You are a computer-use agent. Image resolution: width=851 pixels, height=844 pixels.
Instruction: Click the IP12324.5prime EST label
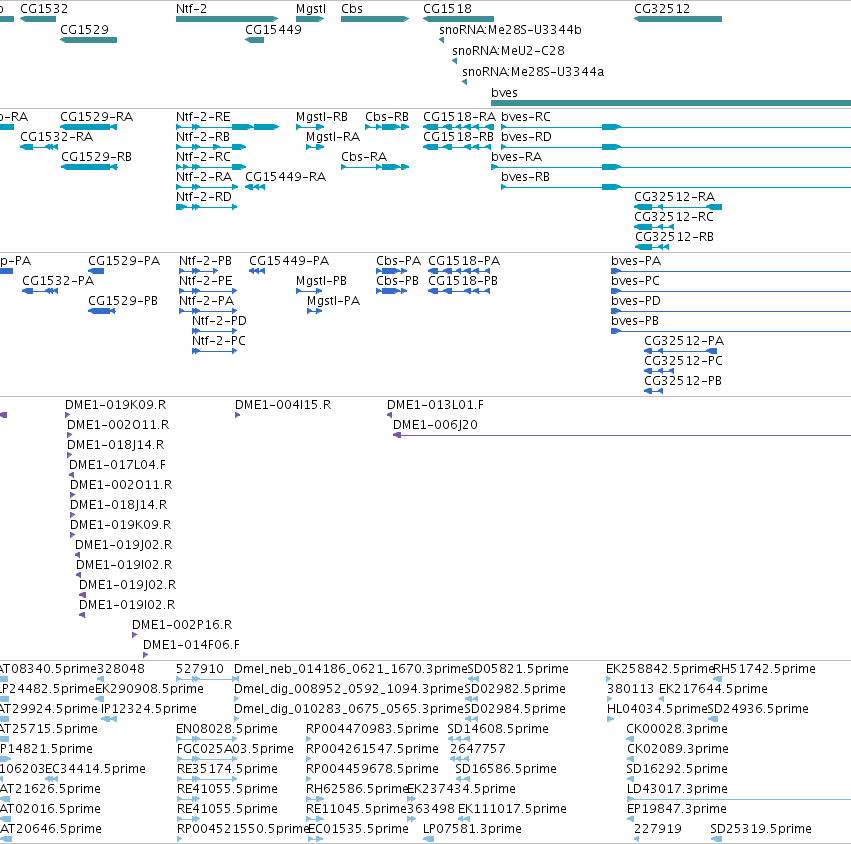[x=149, y=708]
